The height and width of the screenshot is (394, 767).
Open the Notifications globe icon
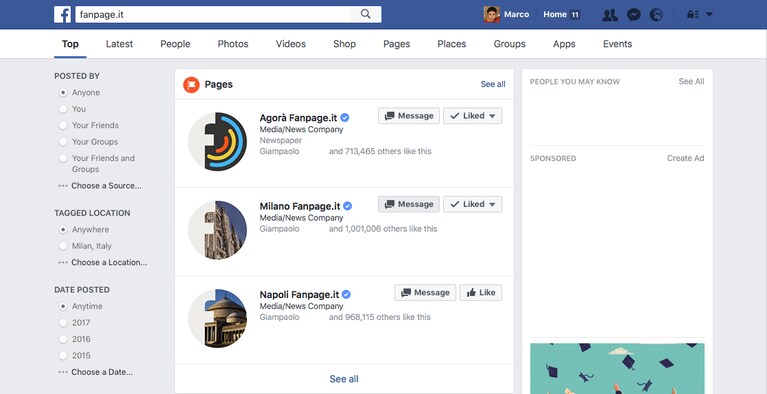[656, 15]
